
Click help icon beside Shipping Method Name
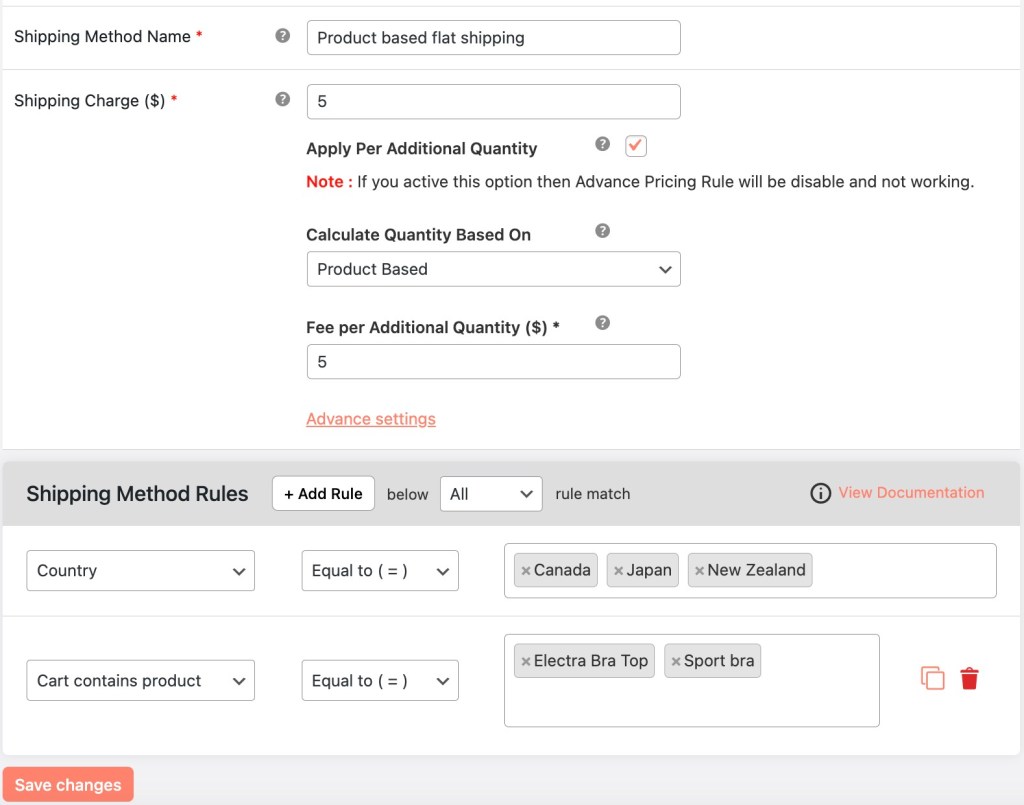click(x=283, y=36)
